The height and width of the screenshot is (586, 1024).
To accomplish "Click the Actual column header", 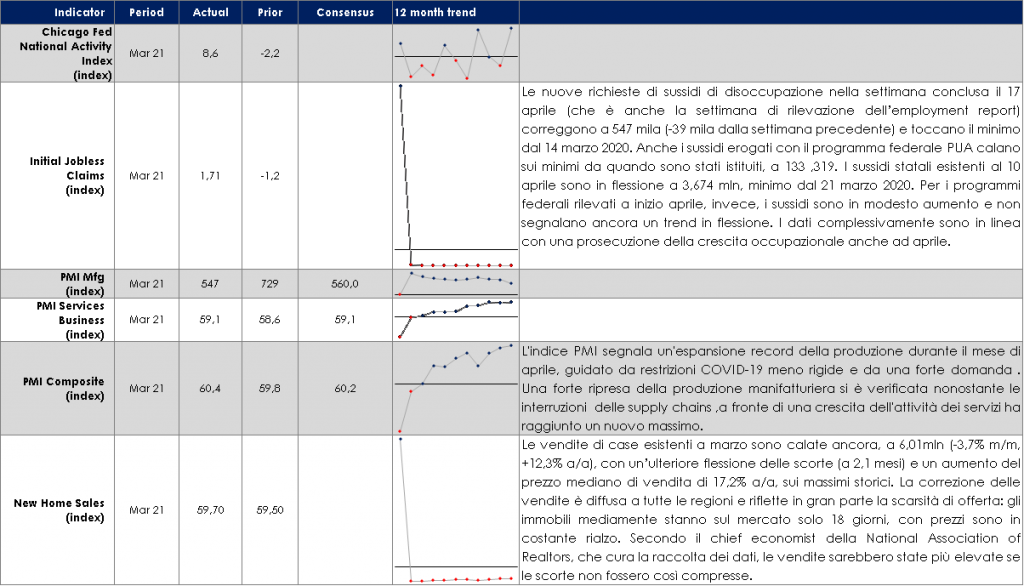I will point(210,12).
